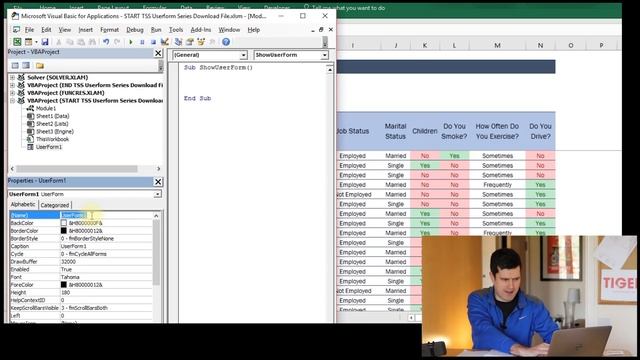Close the Properties - UserForm1 pane
Viewport: 640px width, 360px height.
(x=158, y=182)
